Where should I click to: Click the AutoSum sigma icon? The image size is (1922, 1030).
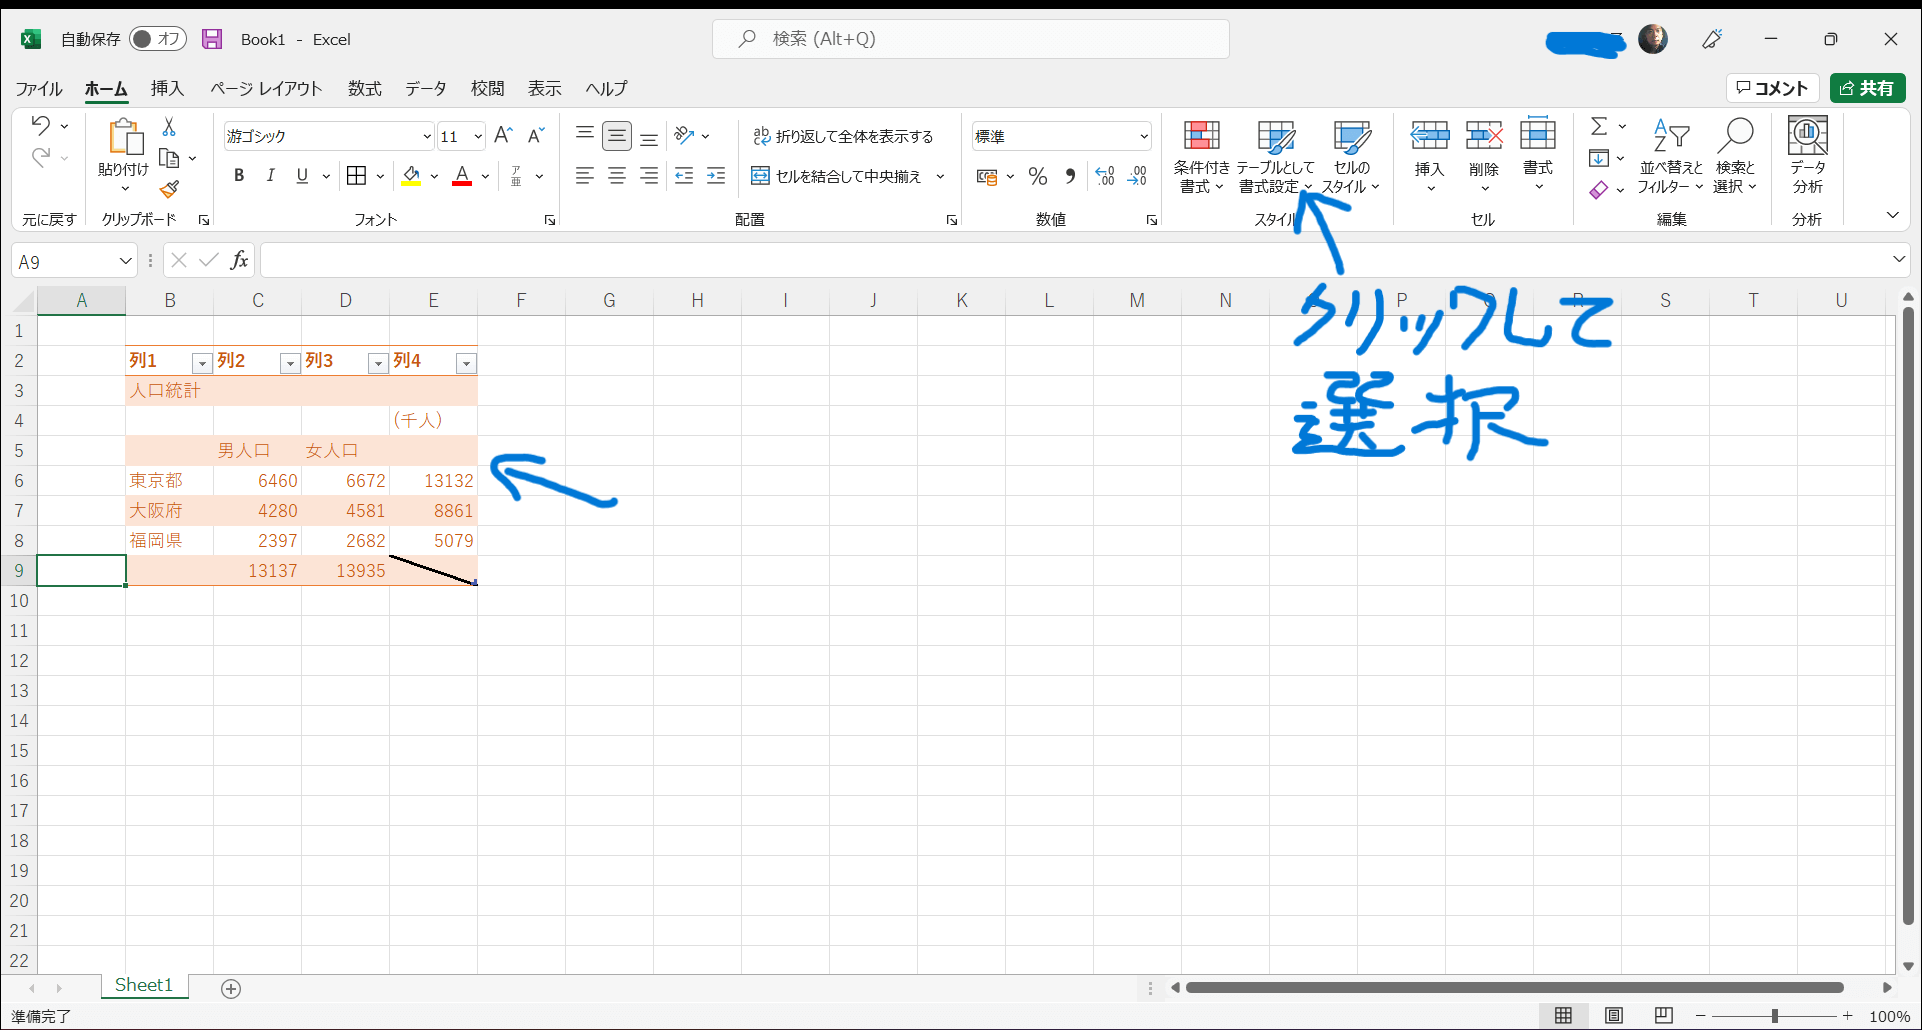coord(1599,127)
